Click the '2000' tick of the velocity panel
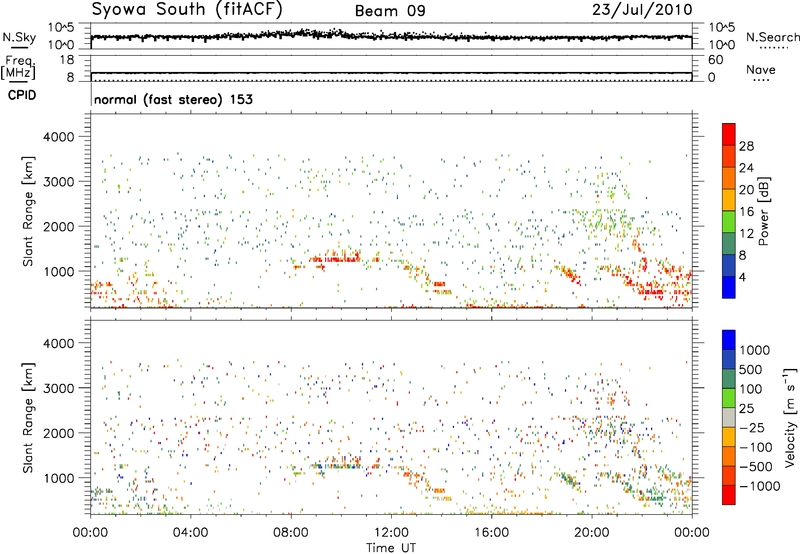 [x=58, y=433]
